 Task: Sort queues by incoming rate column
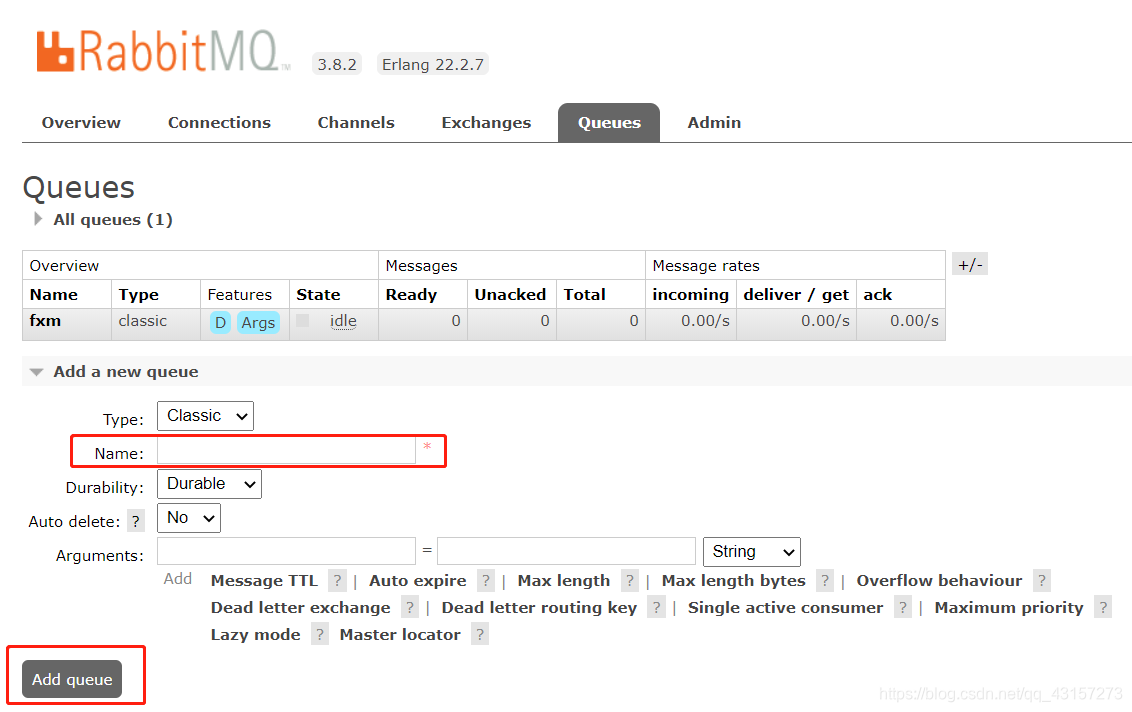(690, 295)
